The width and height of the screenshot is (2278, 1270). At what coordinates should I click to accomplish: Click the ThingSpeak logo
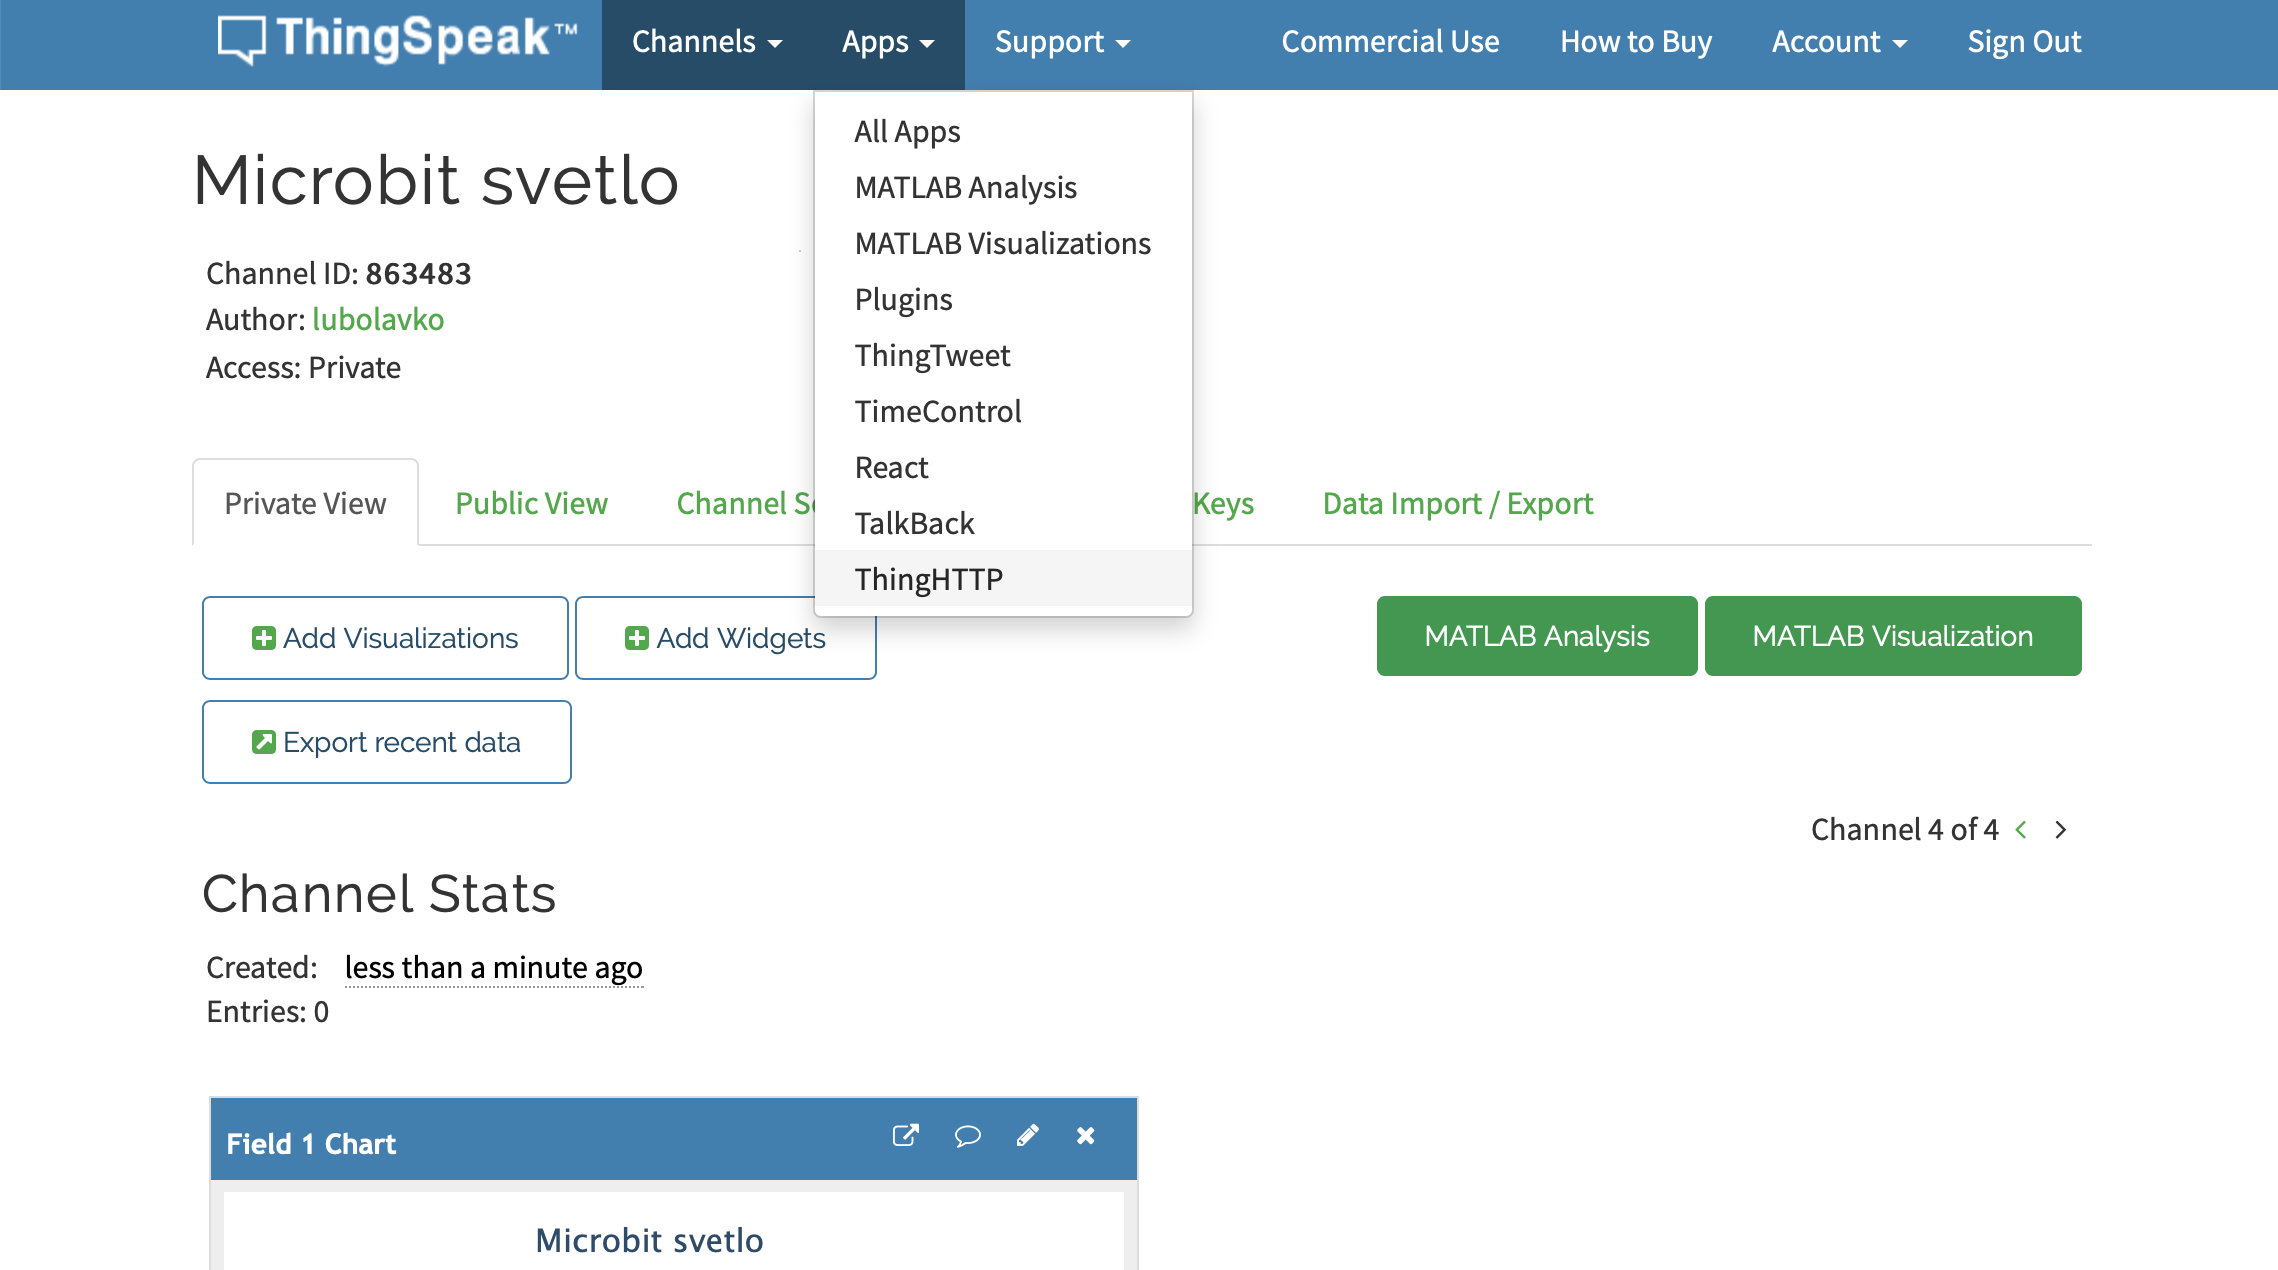398,40
